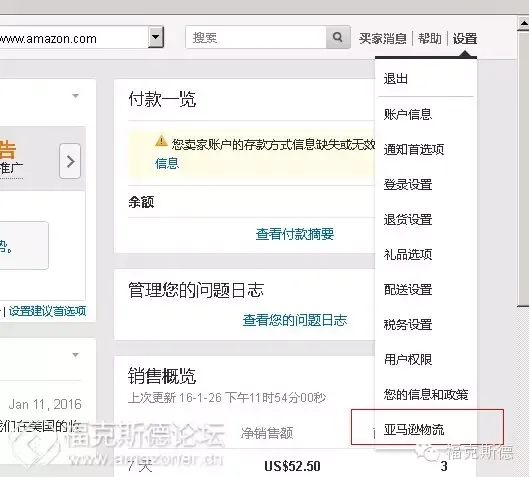Collapse the top left panel using its arrow

tap(76, 96)
